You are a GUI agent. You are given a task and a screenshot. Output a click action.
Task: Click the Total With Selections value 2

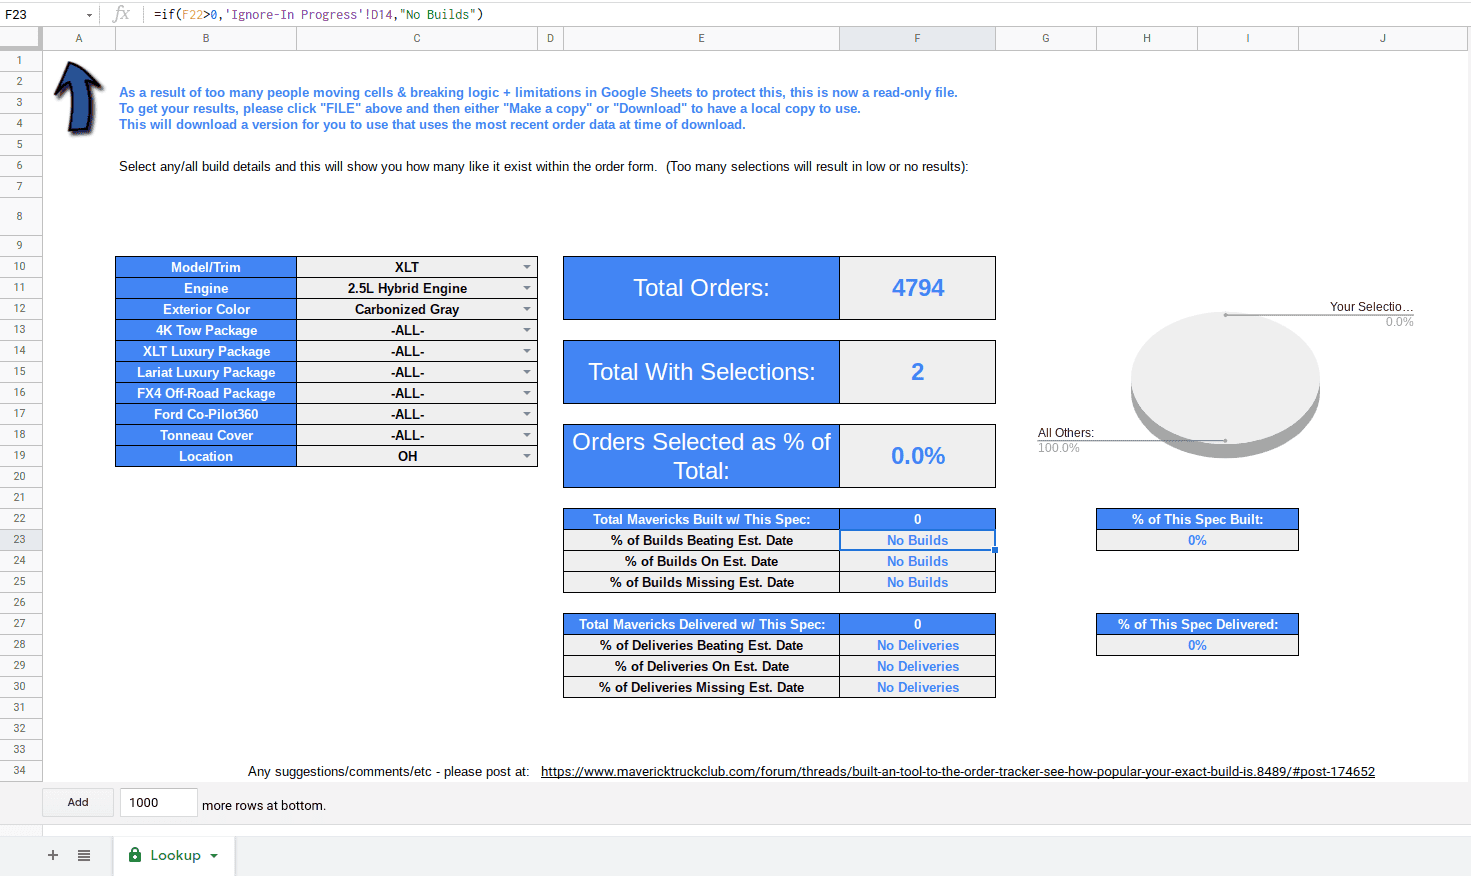point(917,372)
